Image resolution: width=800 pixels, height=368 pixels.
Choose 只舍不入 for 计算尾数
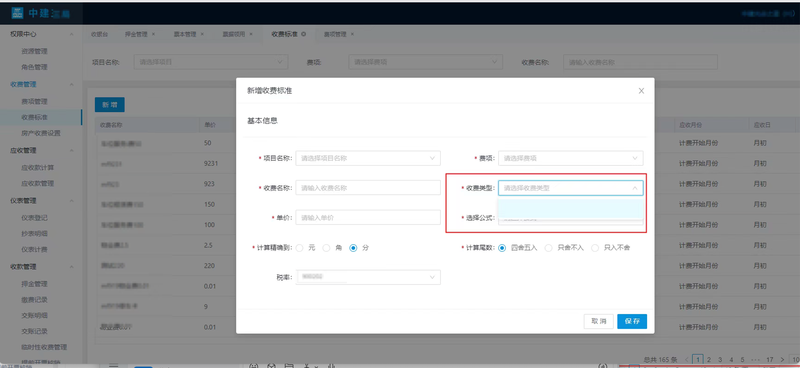click(x=549, y=248)
